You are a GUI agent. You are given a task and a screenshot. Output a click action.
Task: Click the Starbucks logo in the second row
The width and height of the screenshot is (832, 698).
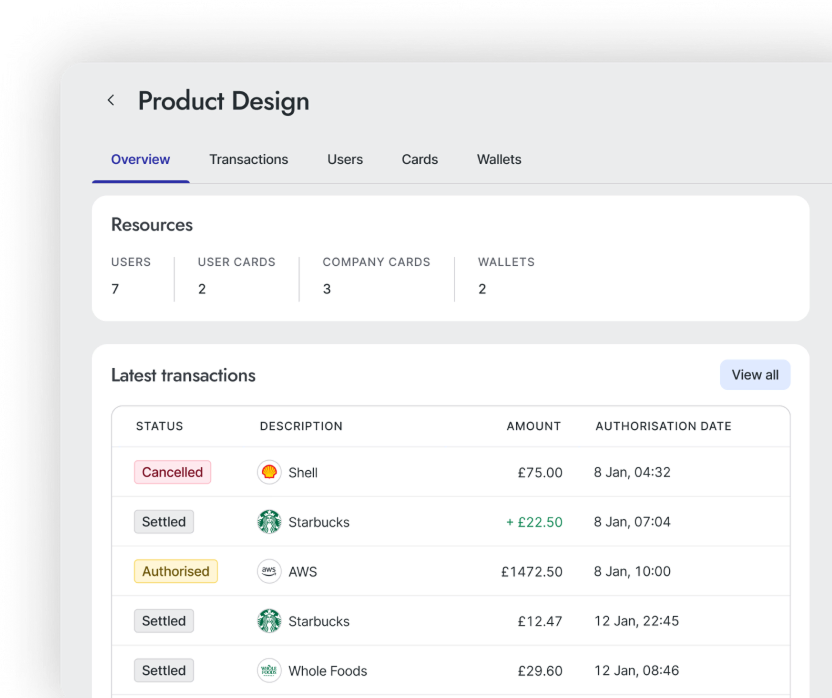click(x=269, y=522)
